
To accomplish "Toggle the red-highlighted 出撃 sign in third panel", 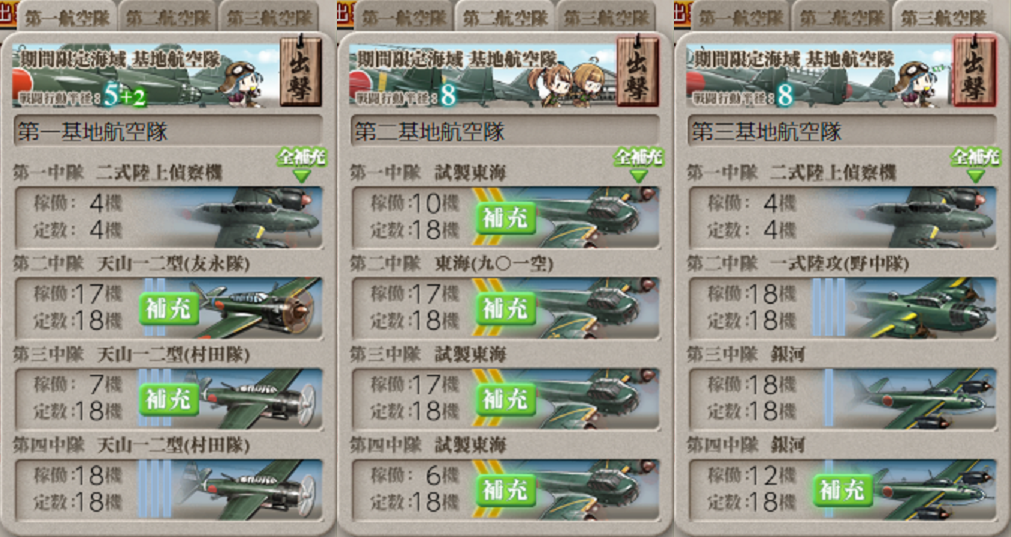I will pos(974,72).
